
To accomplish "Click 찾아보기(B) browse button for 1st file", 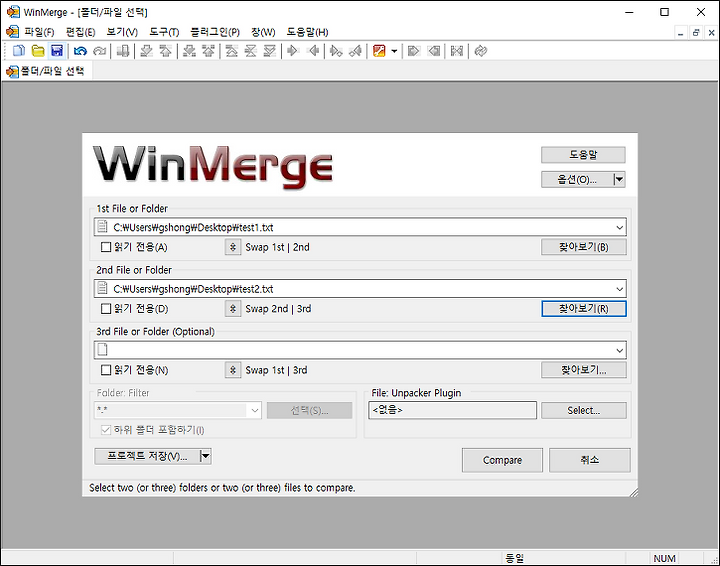I will (x=584, y=247).
